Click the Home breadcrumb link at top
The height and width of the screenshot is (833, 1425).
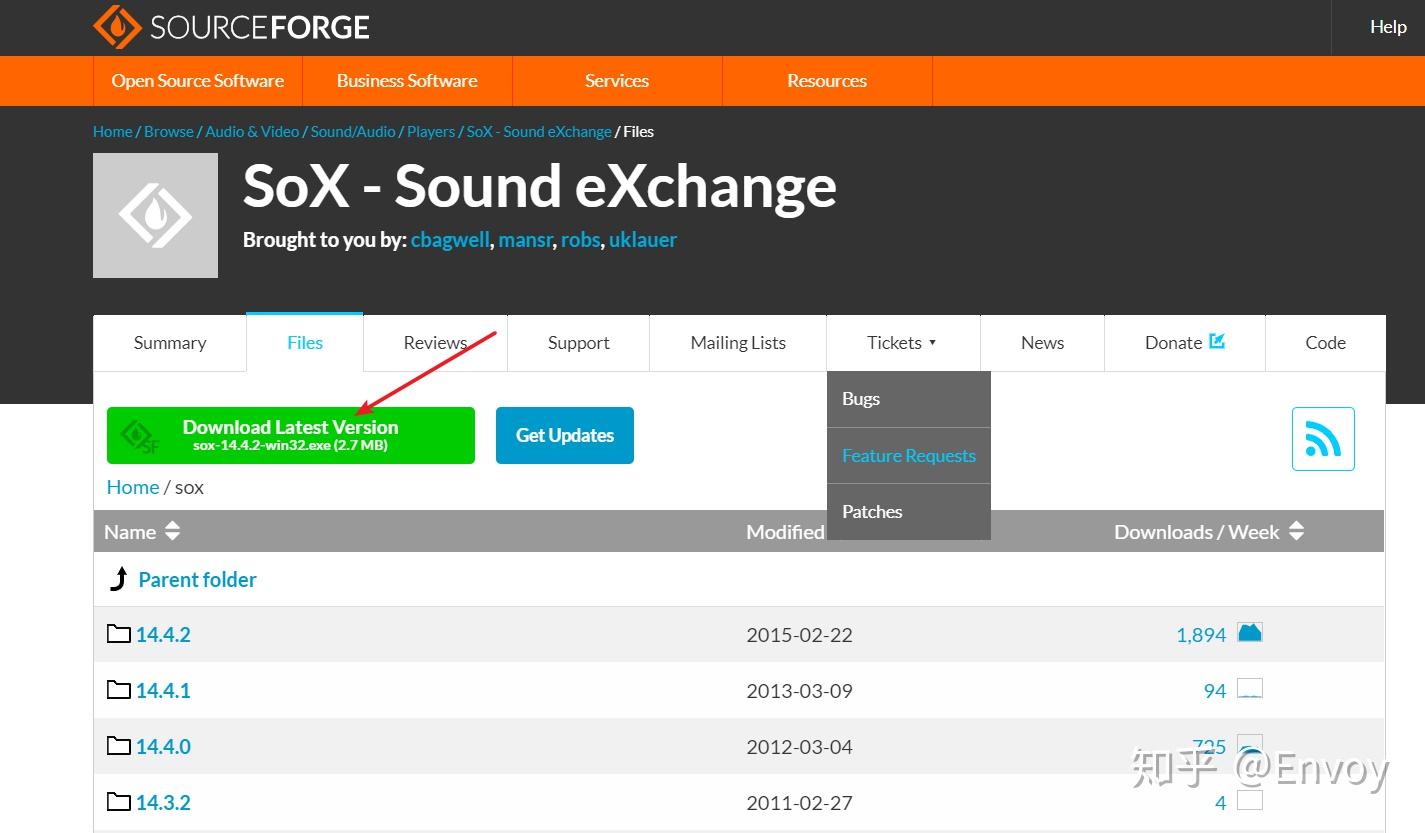[113, 132]
